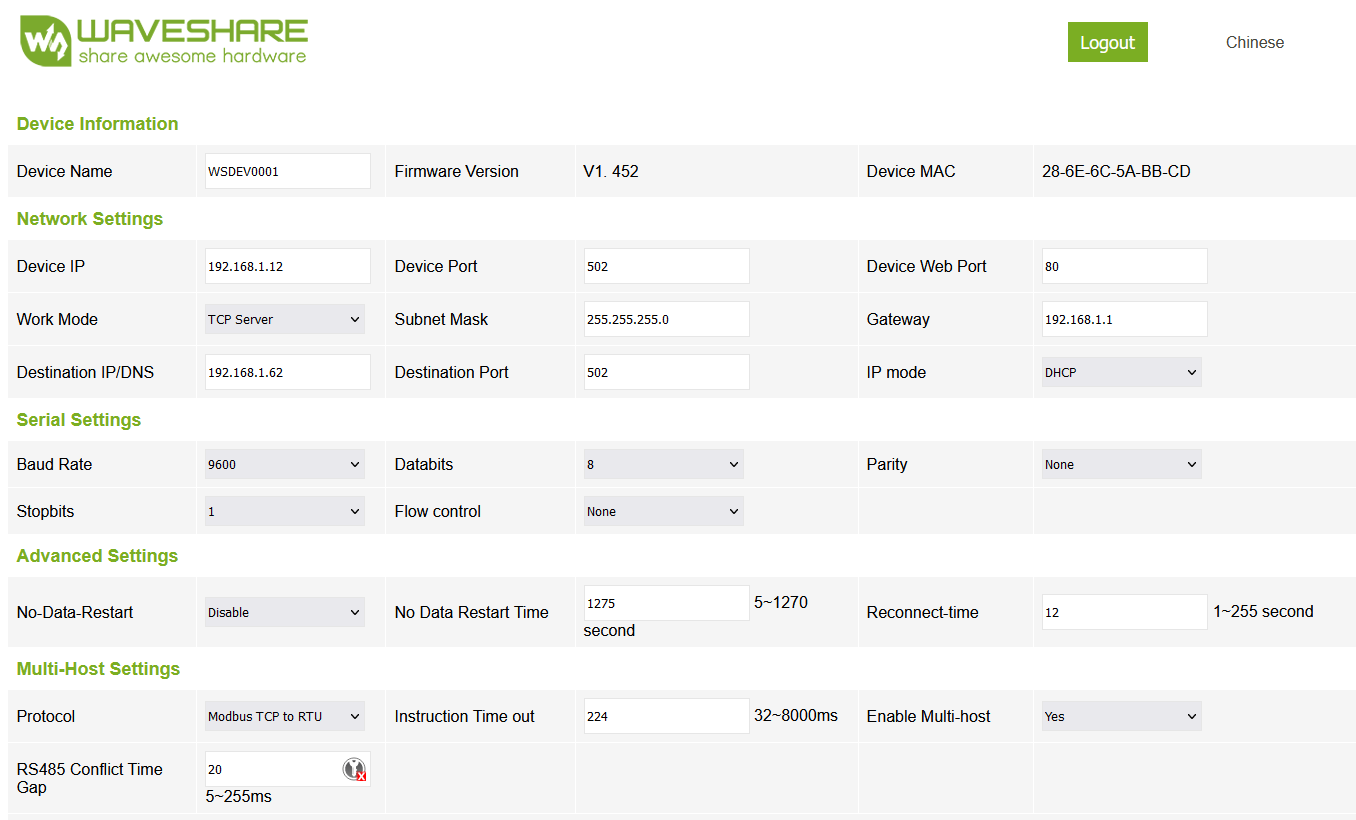Click the Serial Settings heading
Screen dimensions: 1356x820
coord(79,420)
